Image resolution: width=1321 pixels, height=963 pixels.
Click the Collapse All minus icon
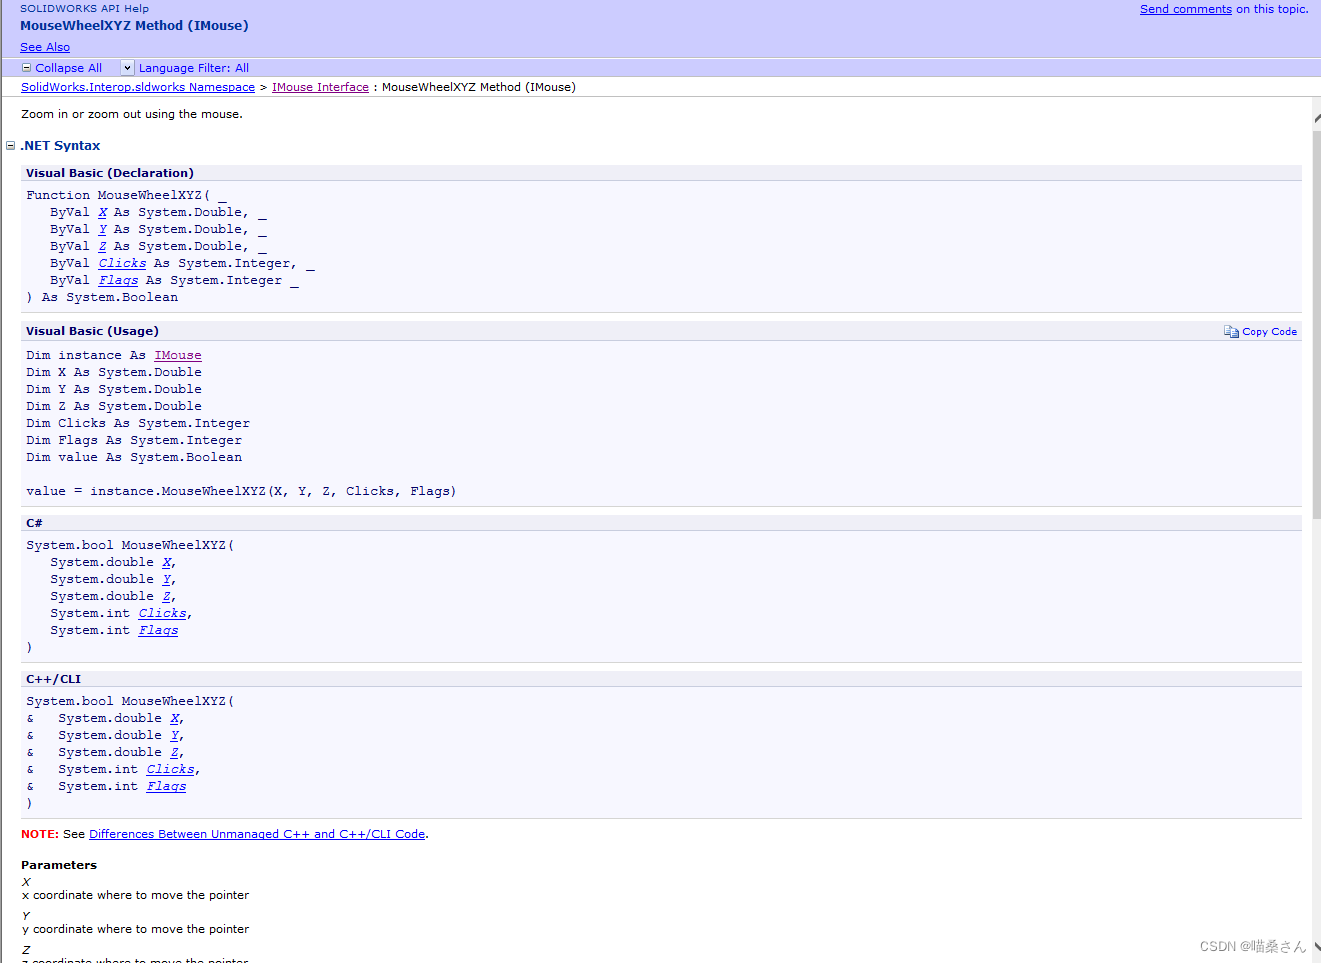(x=27, y=68)
